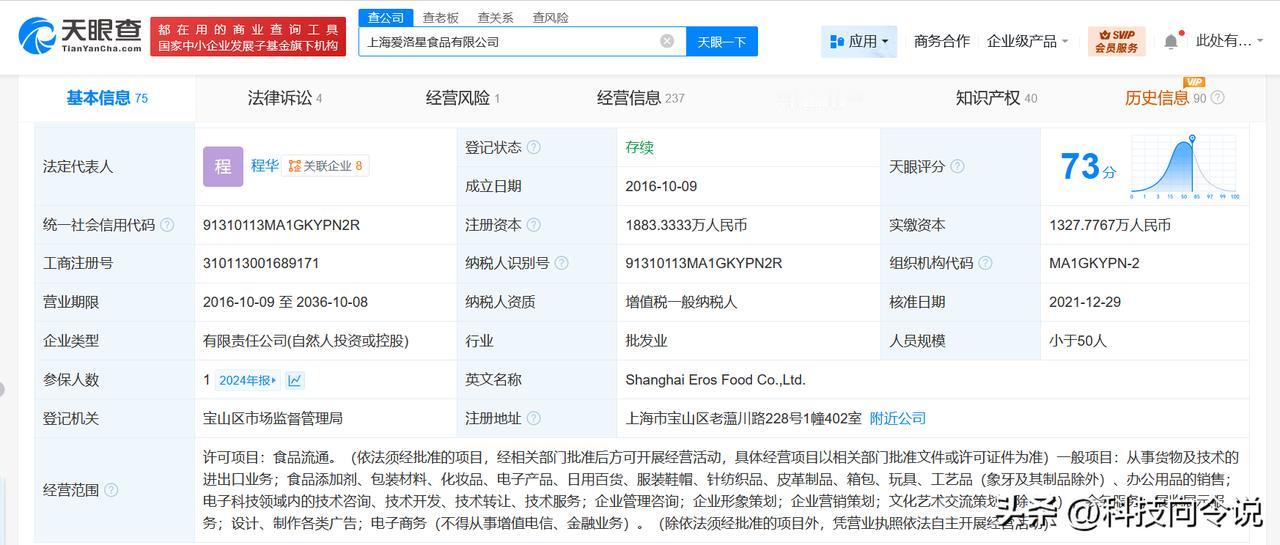The width and height of the screenshot is (1280, 545).
Task: Open the 经营风险 tab
Action: tap(463, 98)
